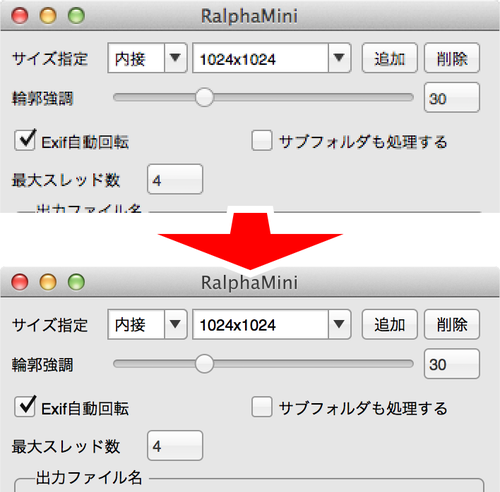Uncheck Exif自動回転 in the upper window

click(25, 140)
